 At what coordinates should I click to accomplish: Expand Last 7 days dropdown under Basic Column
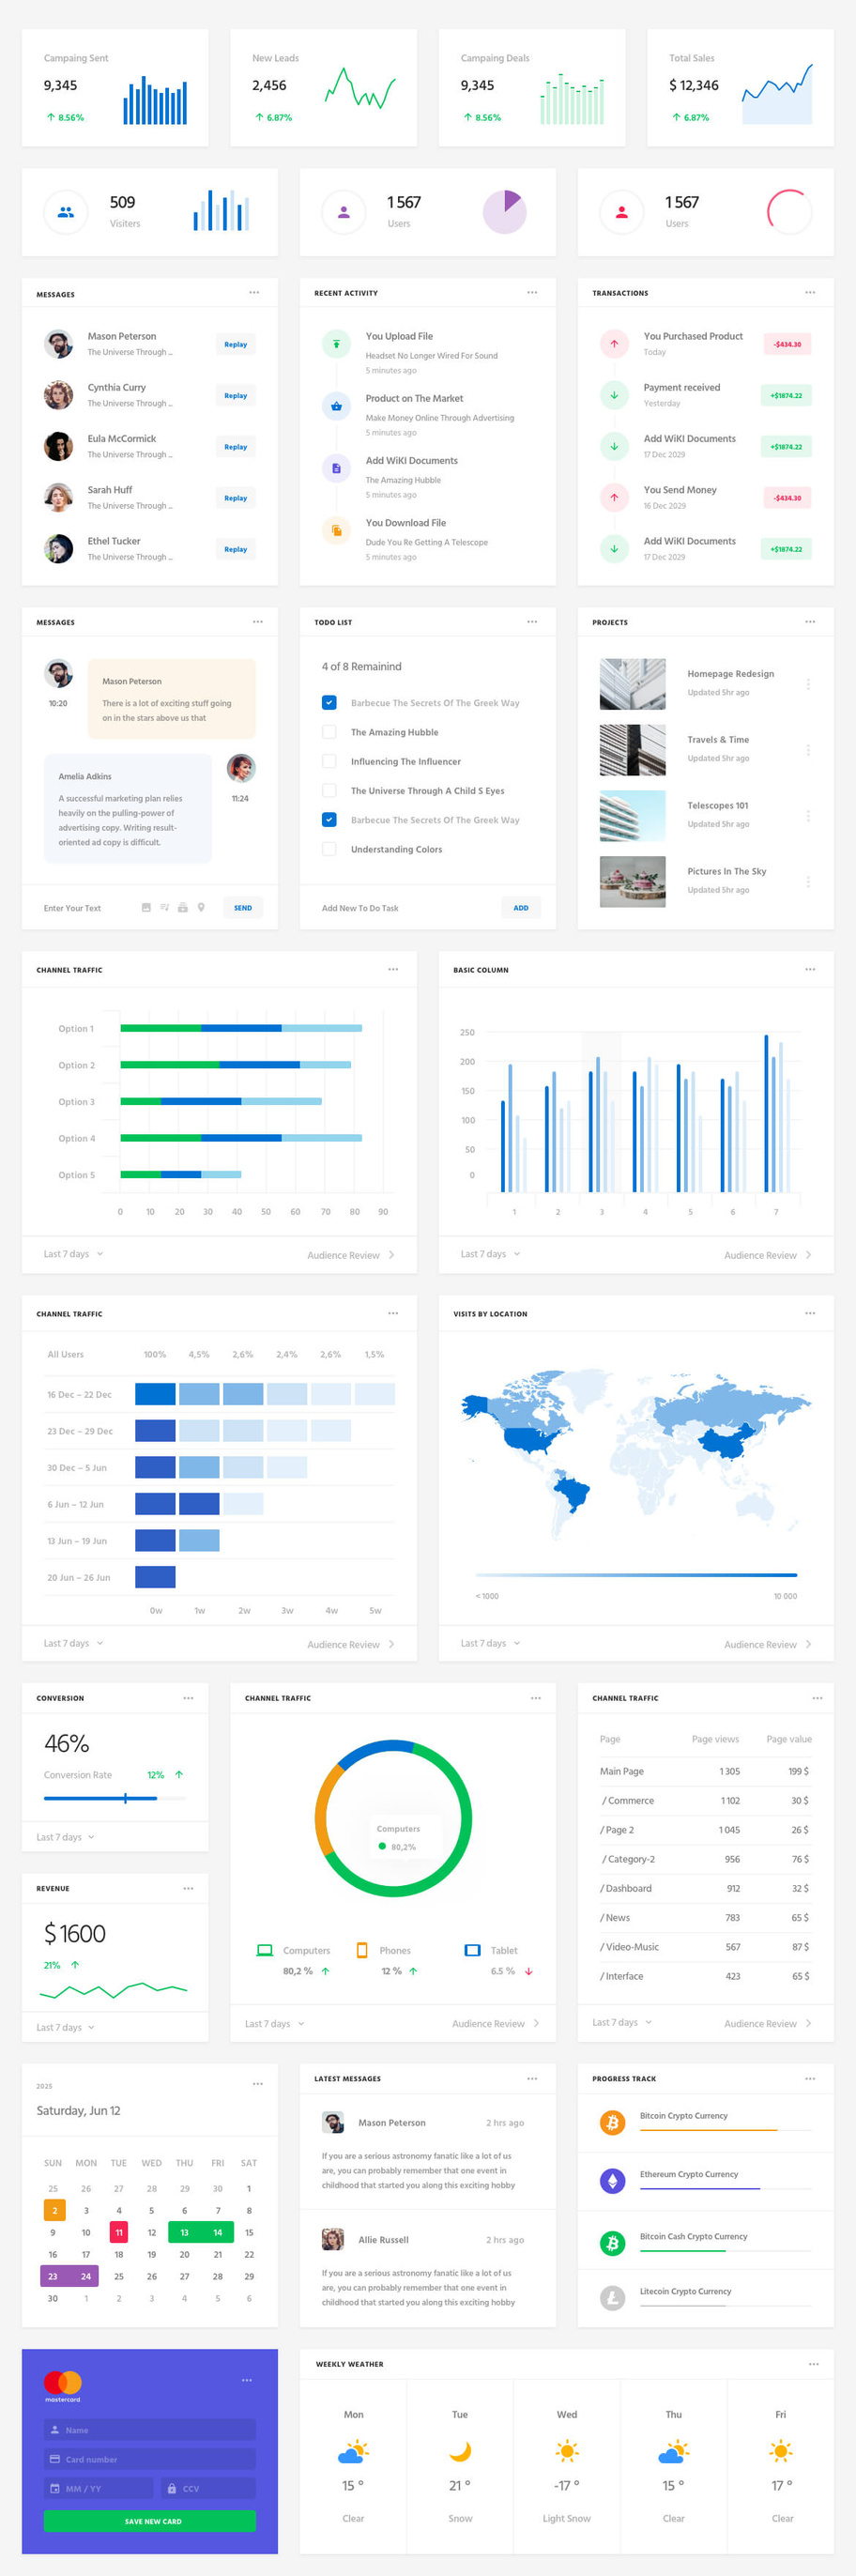(490, 1254)
